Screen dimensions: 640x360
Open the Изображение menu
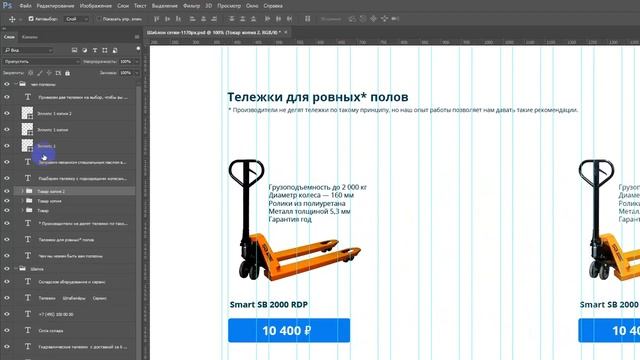pyautogui.click(x=96, y=6)
